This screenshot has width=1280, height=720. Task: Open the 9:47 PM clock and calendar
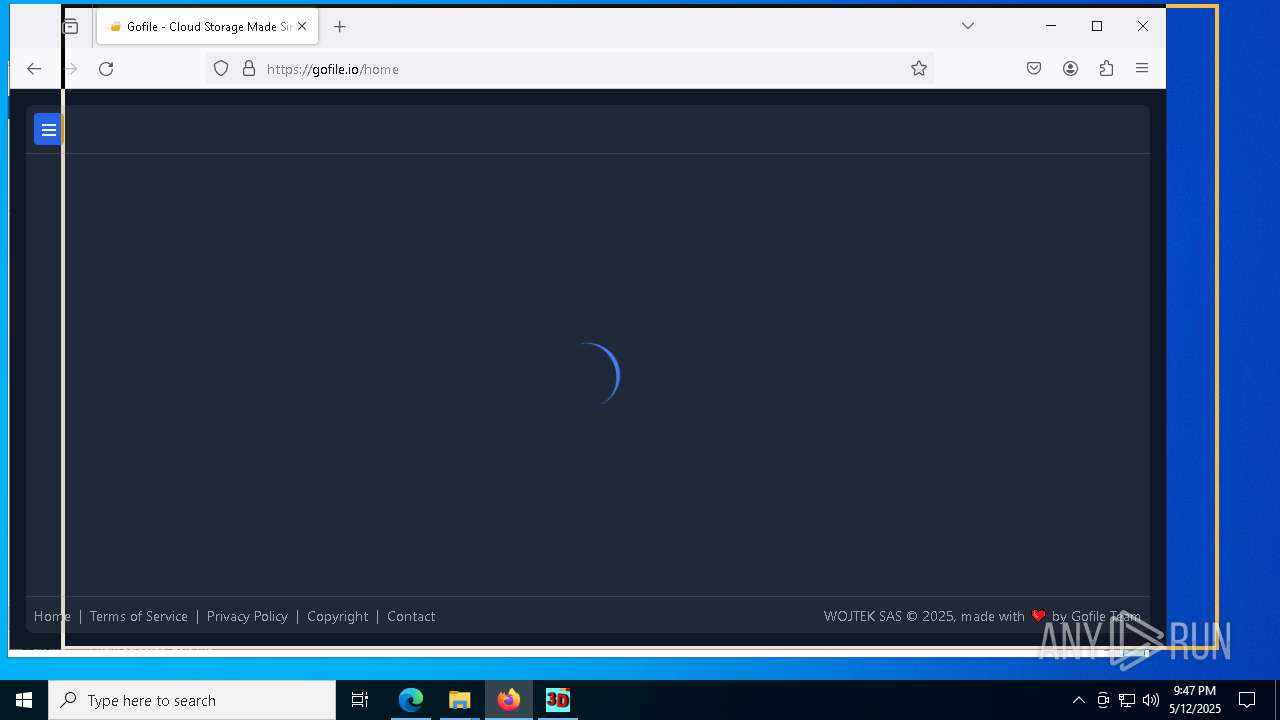1195,700
